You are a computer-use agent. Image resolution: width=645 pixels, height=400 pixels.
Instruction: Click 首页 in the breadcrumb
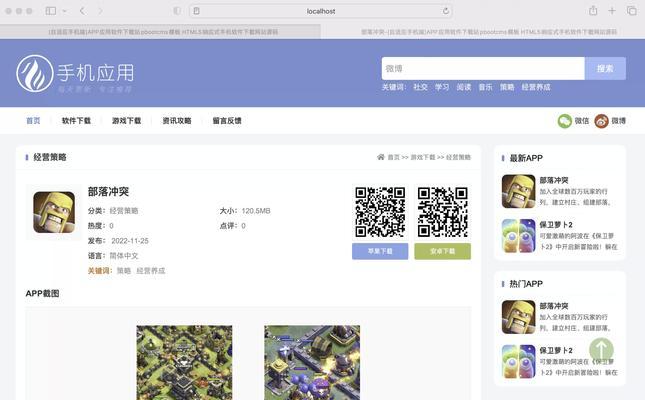tap(394, 157)
